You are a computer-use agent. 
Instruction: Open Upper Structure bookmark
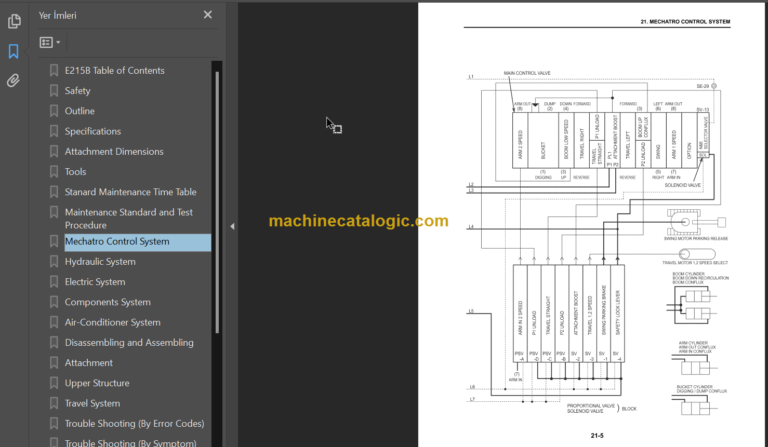(x=97, y=383)
